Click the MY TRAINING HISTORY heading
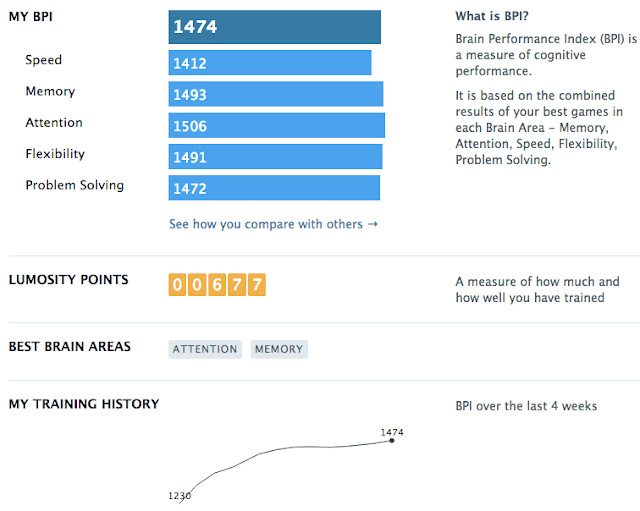 tap(84, 404)
